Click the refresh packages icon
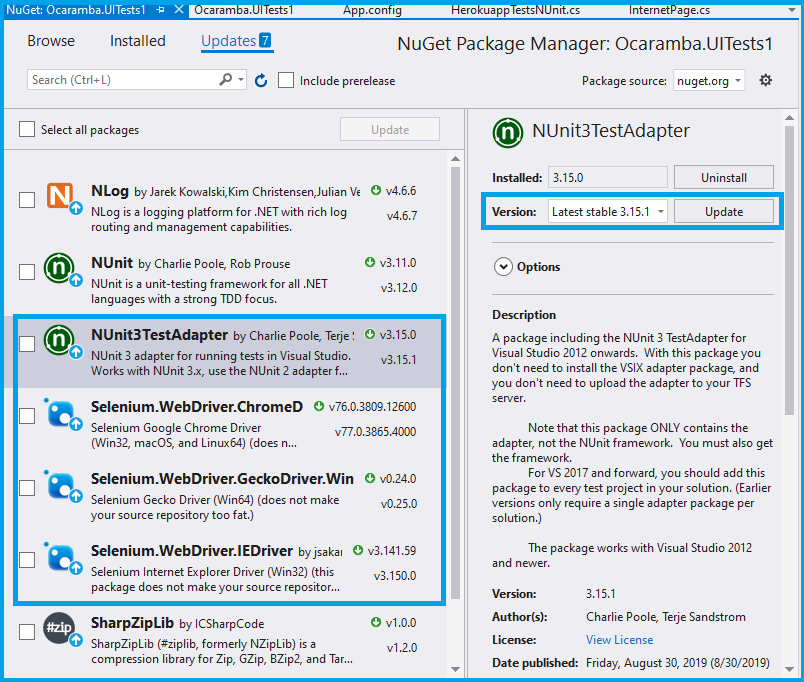The width and height of the screenshot is (804, 682). [261, 81]
